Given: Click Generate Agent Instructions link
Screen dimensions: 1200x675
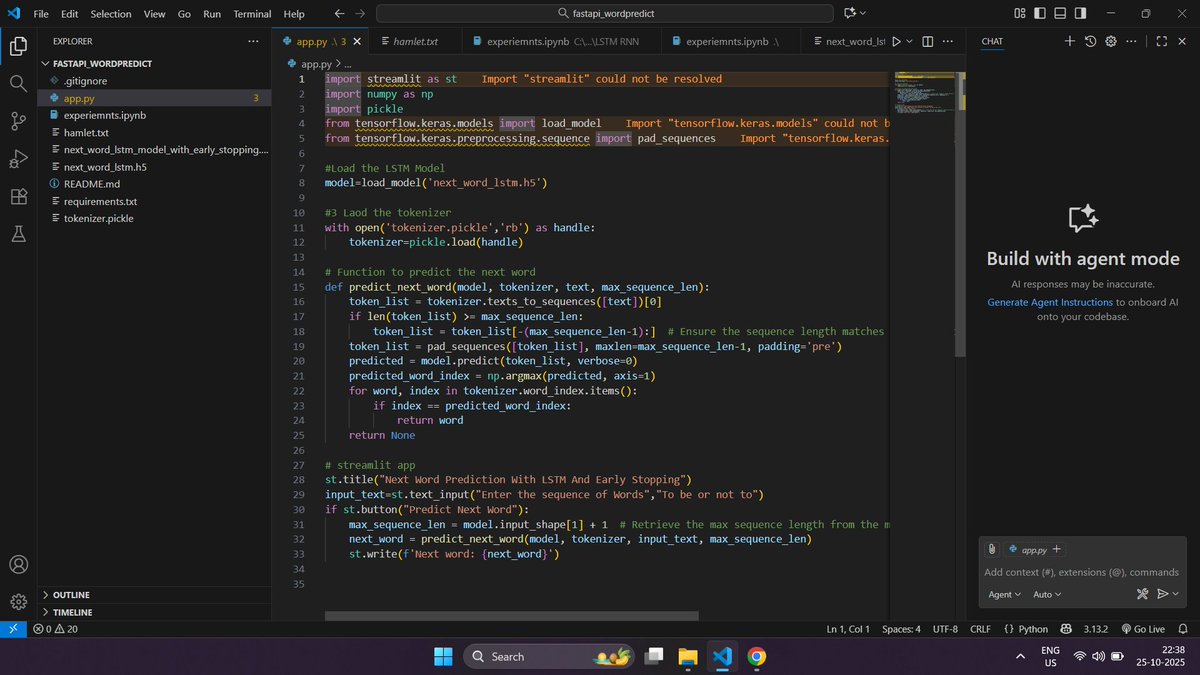Looking at the screenshot, I should point(1050,302).
